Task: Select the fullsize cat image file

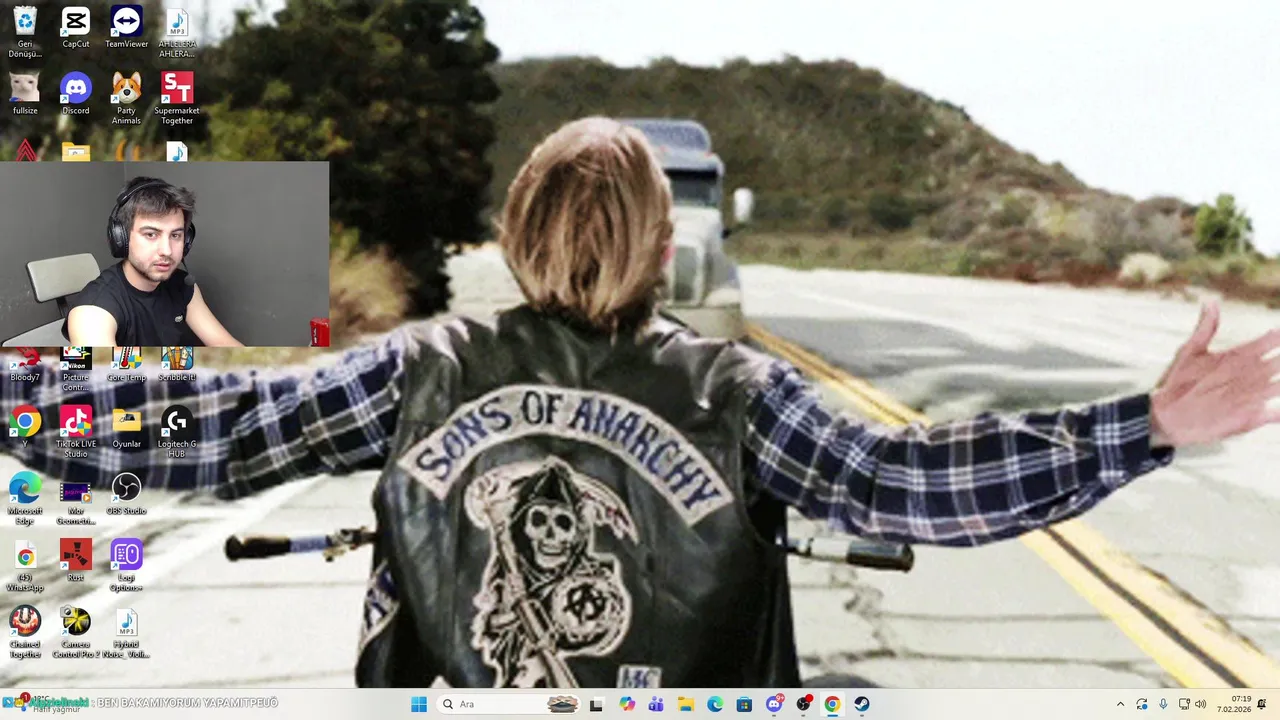Action: tap(25, 94)
